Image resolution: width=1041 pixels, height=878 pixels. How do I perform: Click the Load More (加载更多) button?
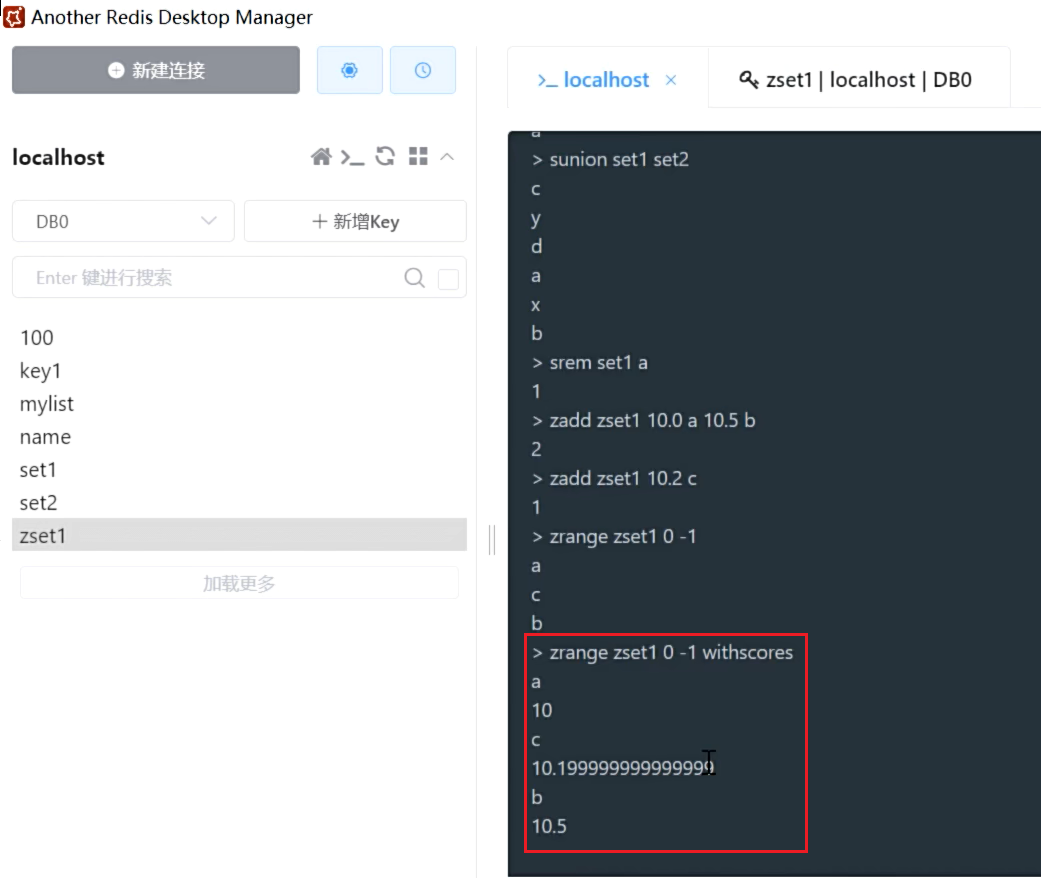pyautogui.click(x=239, y=583)
